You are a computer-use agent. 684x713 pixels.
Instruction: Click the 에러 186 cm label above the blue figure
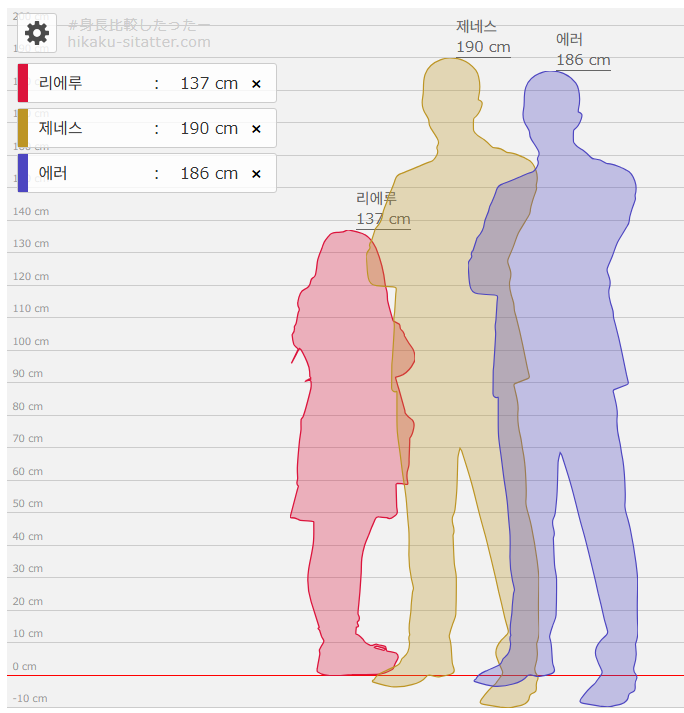point(583,50)
